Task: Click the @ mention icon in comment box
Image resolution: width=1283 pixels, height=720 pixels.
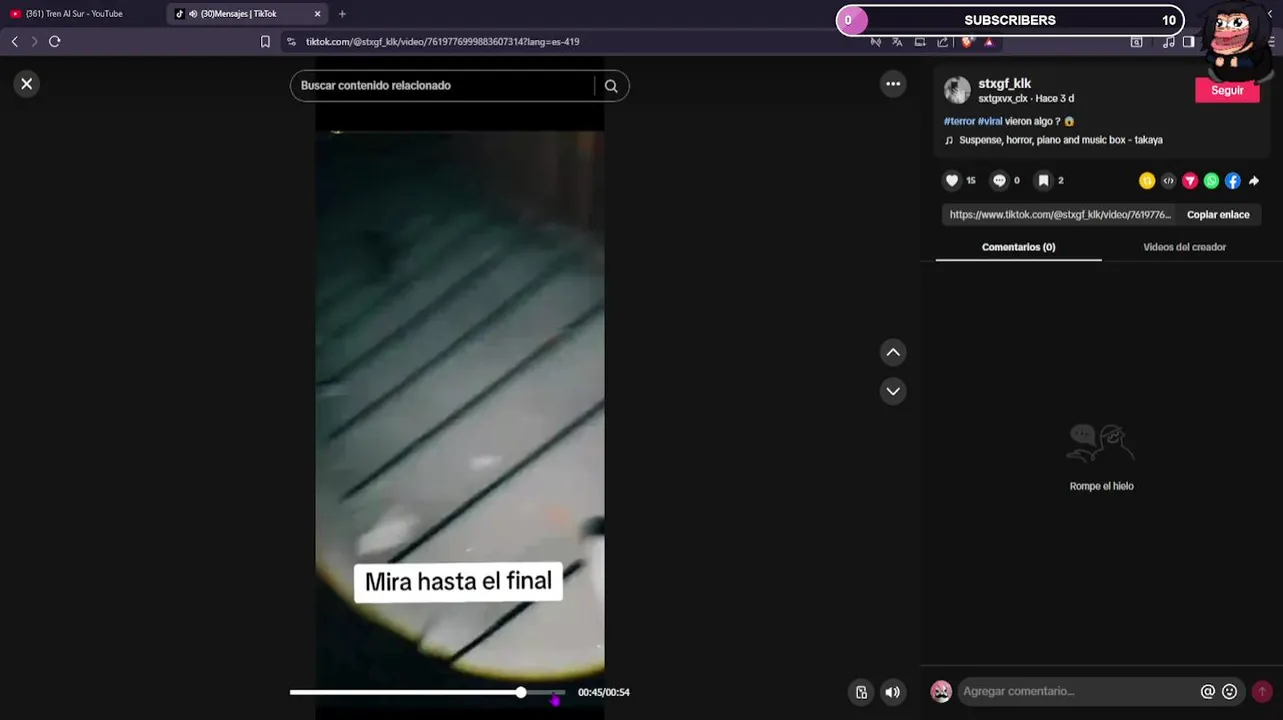Action: click(x=1208, y=691)
